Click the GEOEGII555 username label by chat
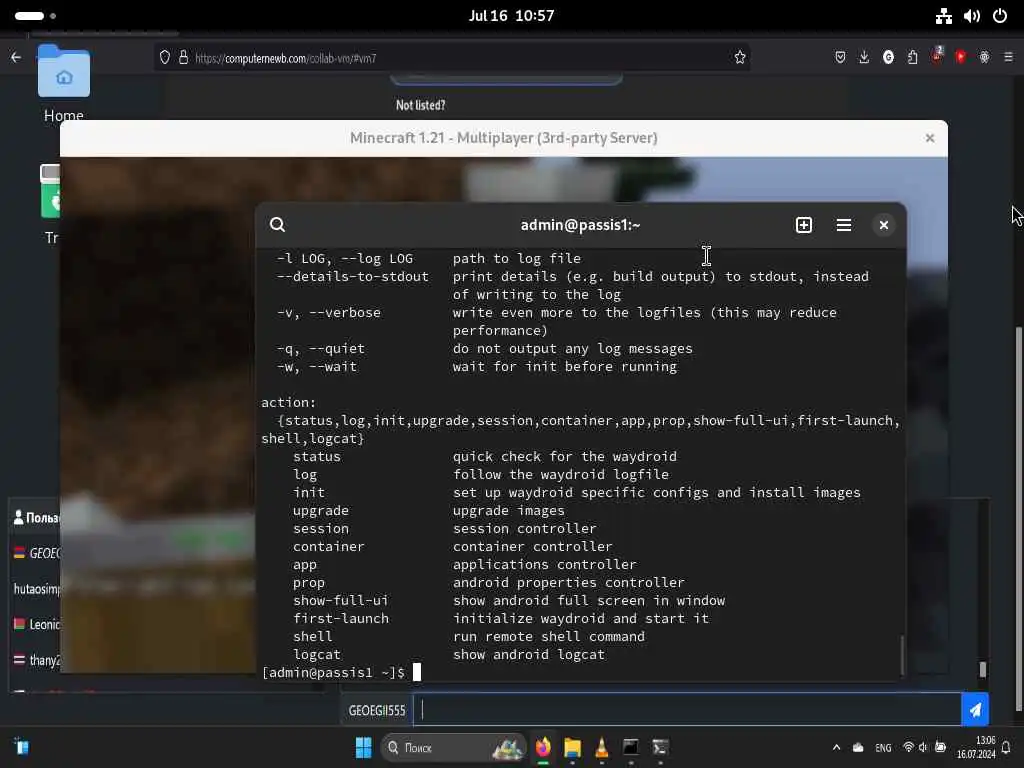This screenshot has width=1024, height=768. click(377, 711)
